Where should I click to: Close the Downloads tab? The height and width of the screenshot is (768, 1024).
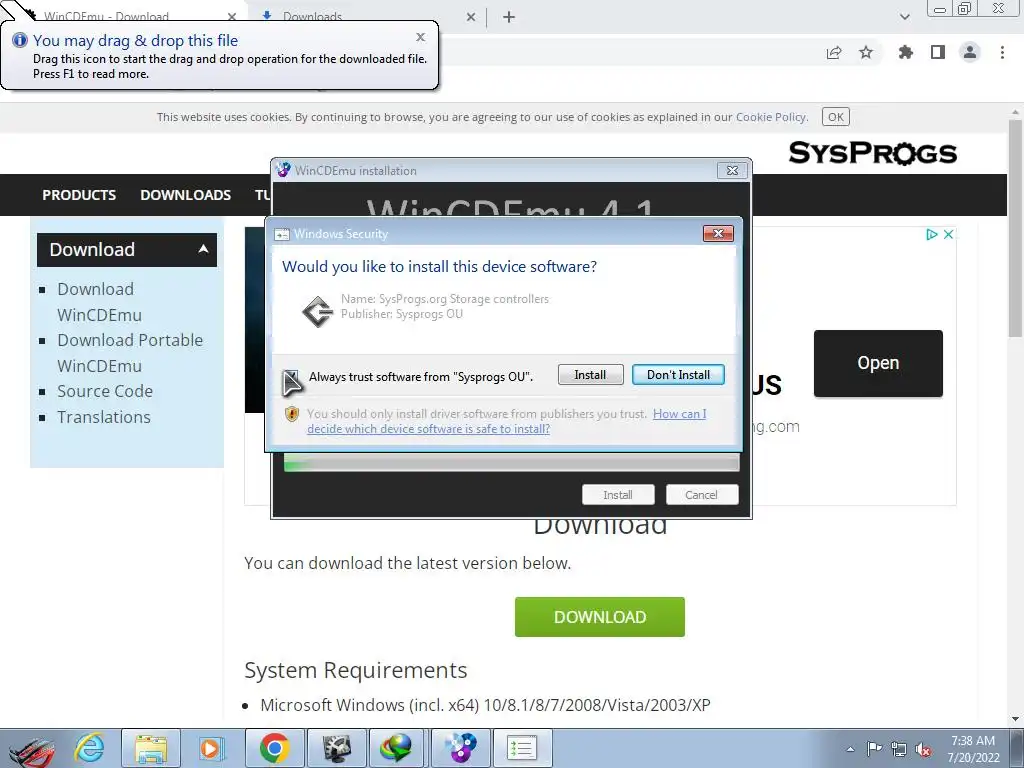[471, 17]
